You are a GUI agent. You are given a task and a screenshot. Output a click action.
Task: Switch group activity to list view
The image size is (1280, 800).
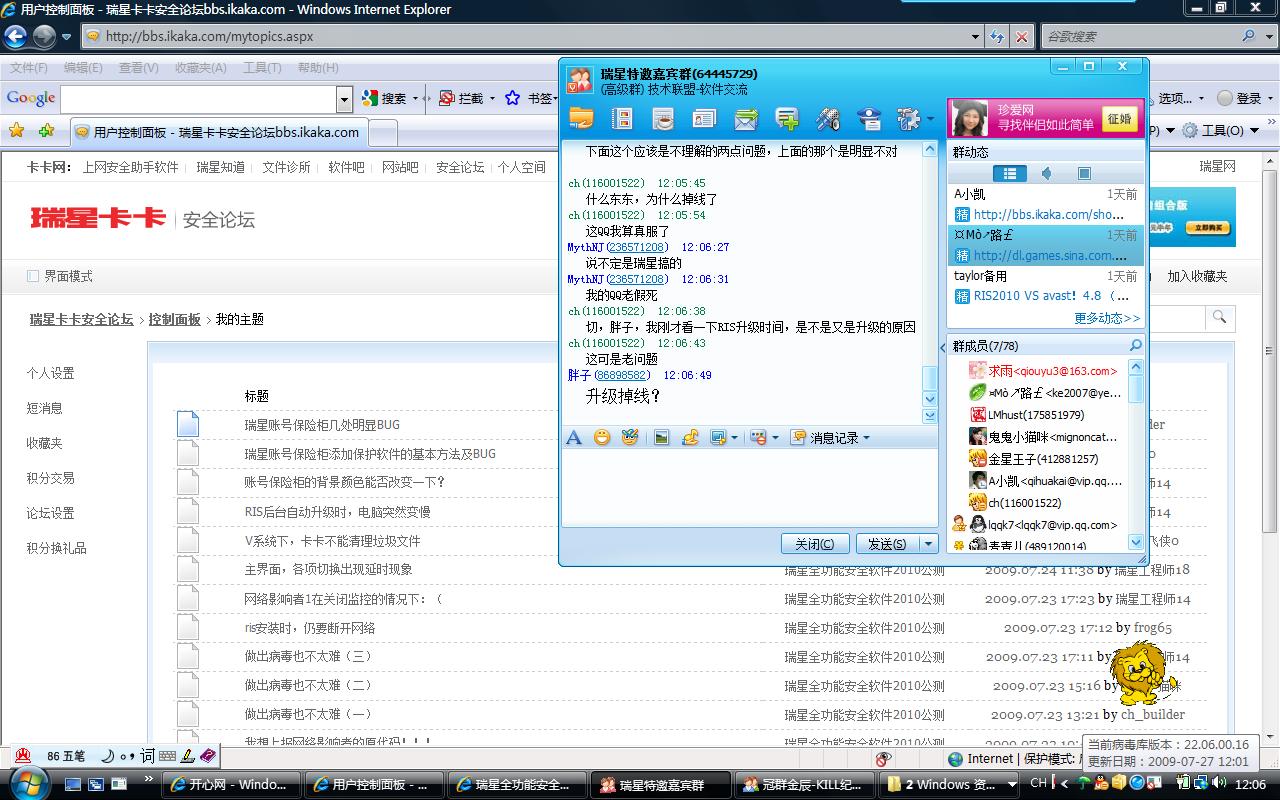click(1009, 174)
